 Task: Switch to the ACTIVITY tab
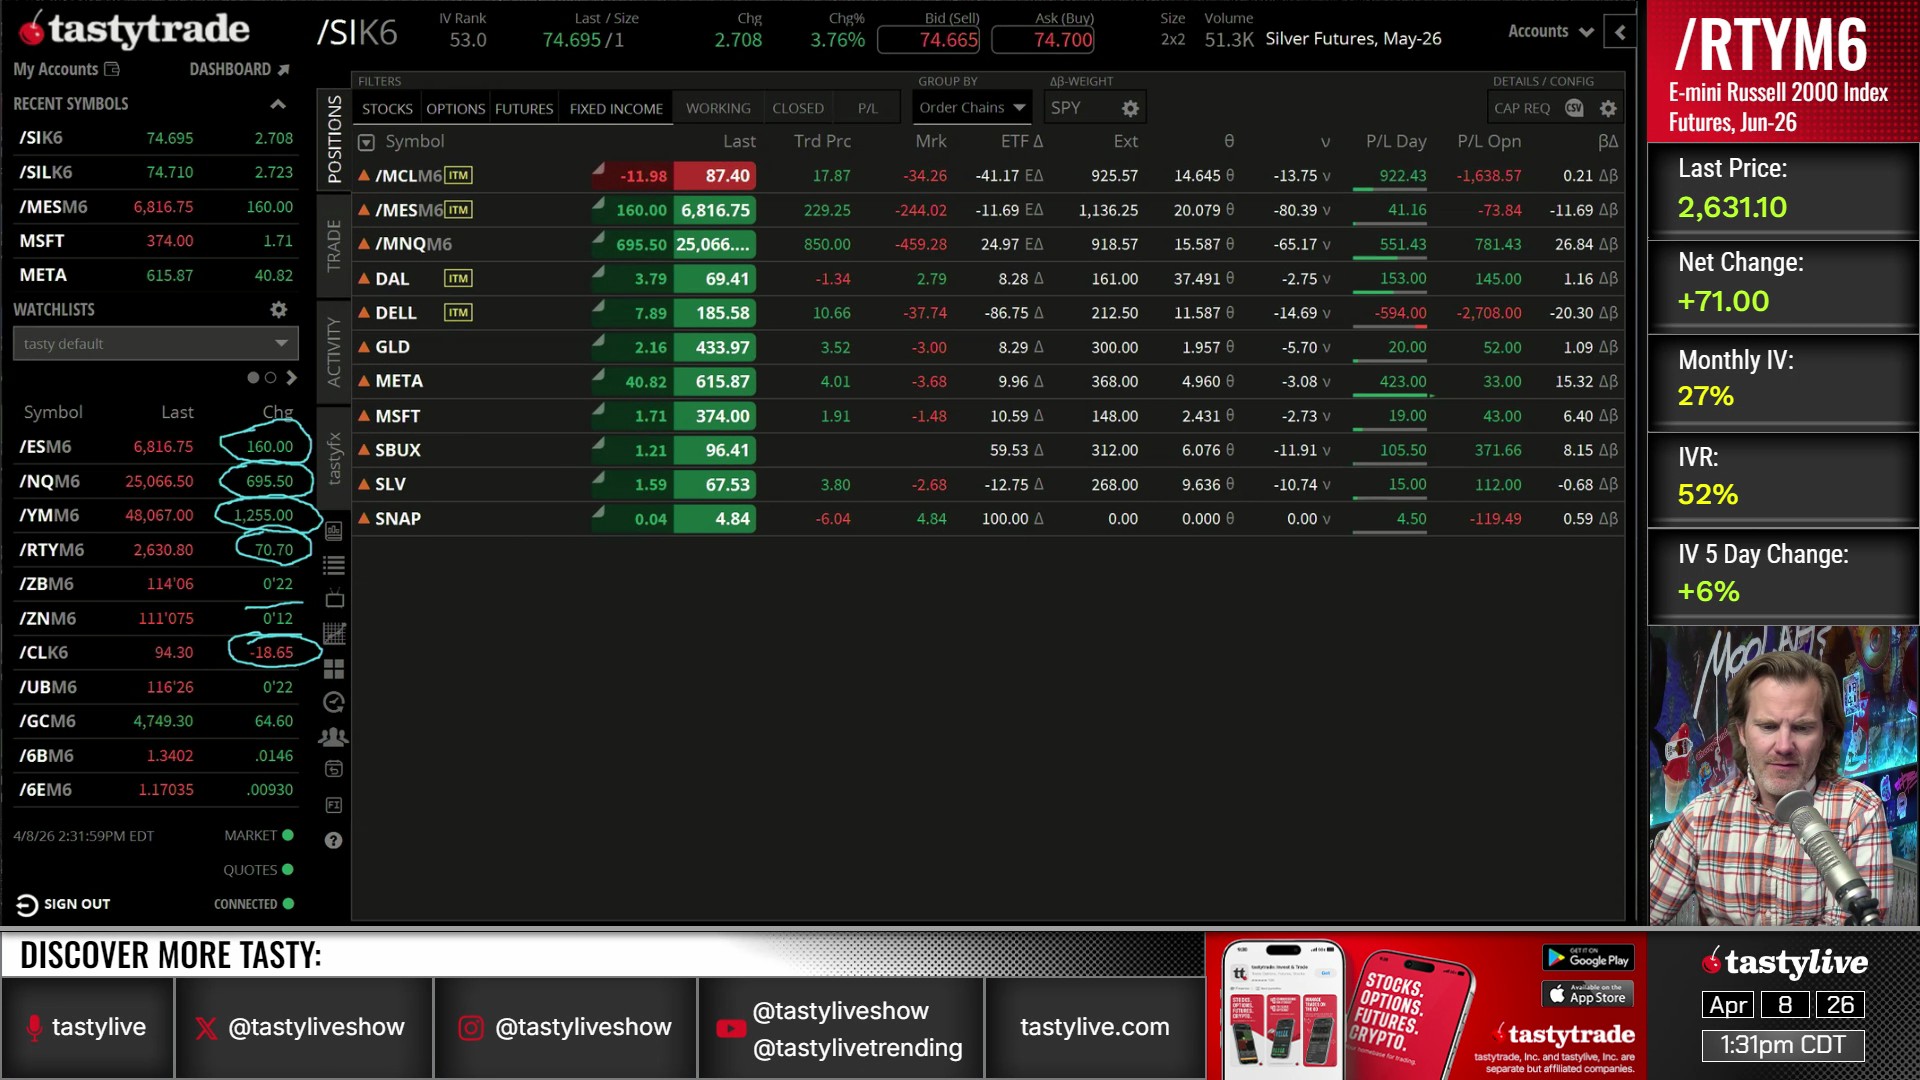click(x=334, y=352)
